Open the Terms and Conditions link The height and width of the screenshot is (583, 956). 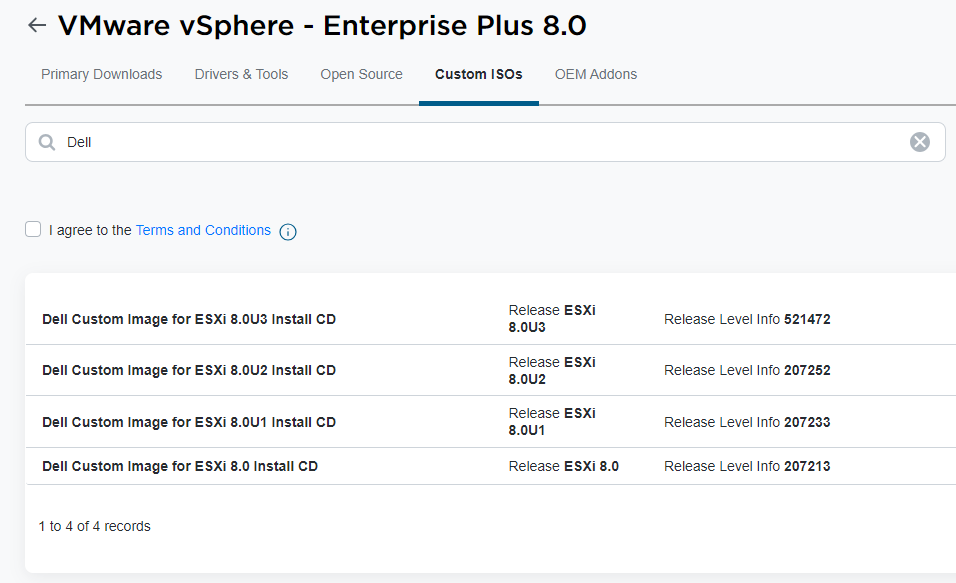[x=203, y=230]
